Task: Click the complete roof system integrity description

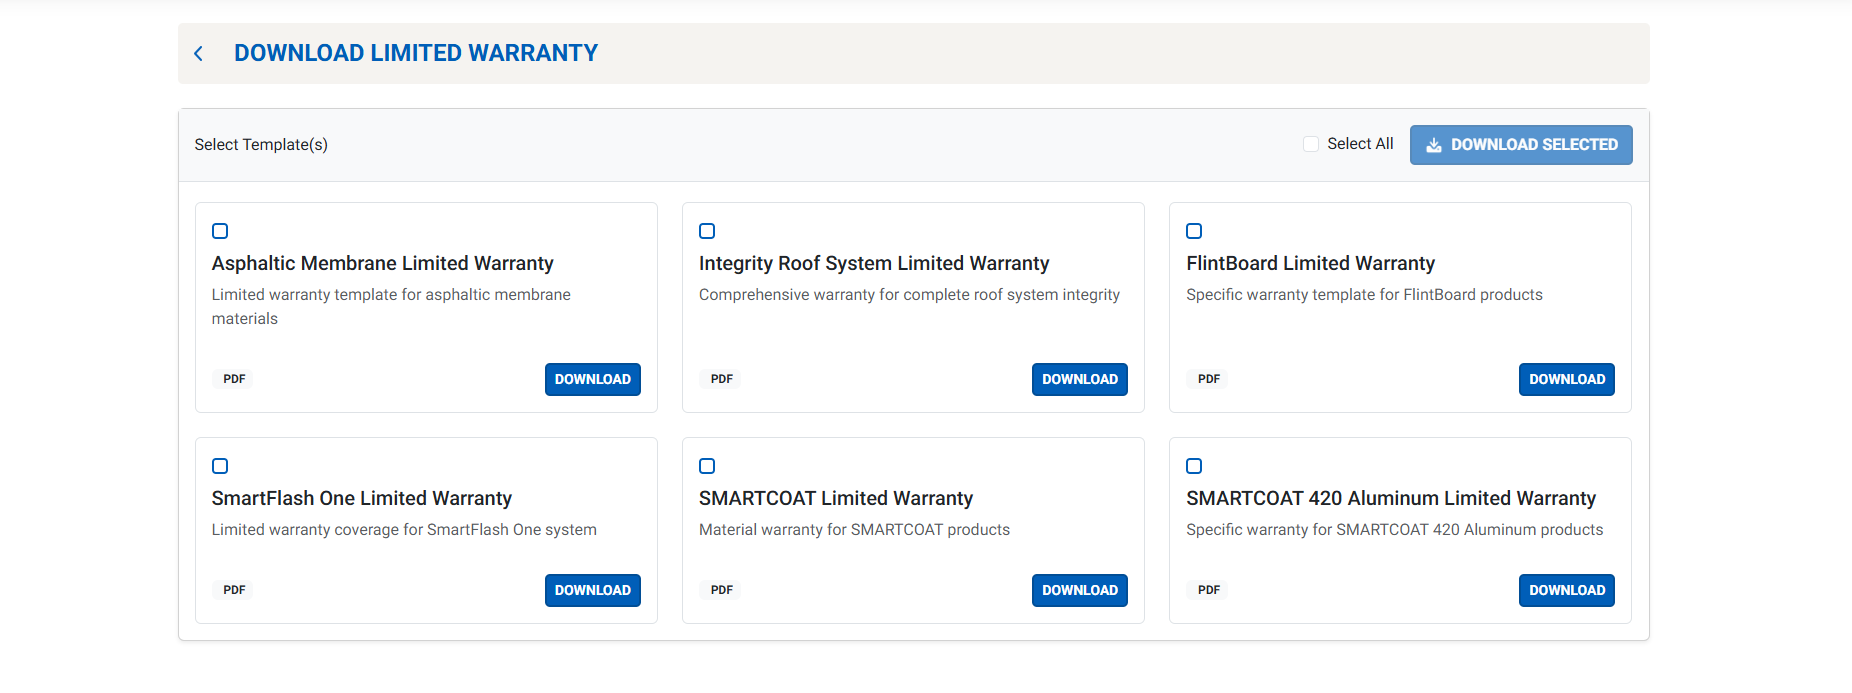Action: [909, 295]
